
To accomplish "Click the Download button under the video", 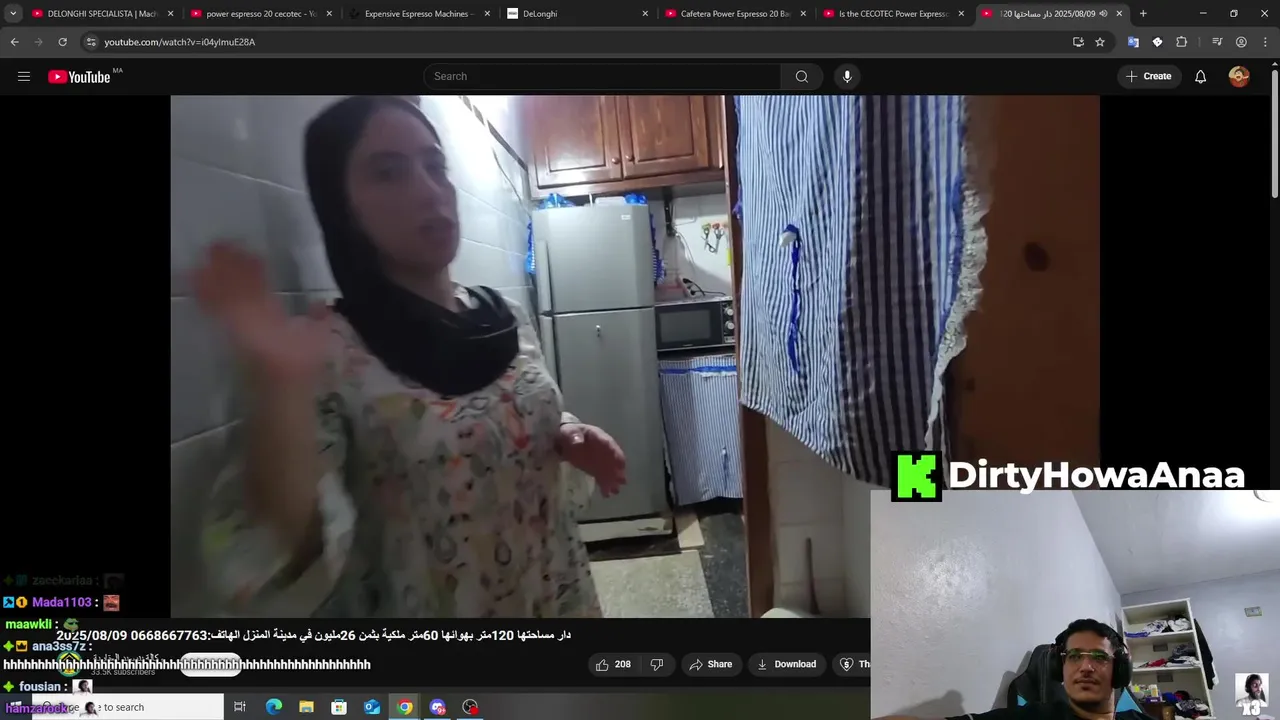I will point(786,664).
